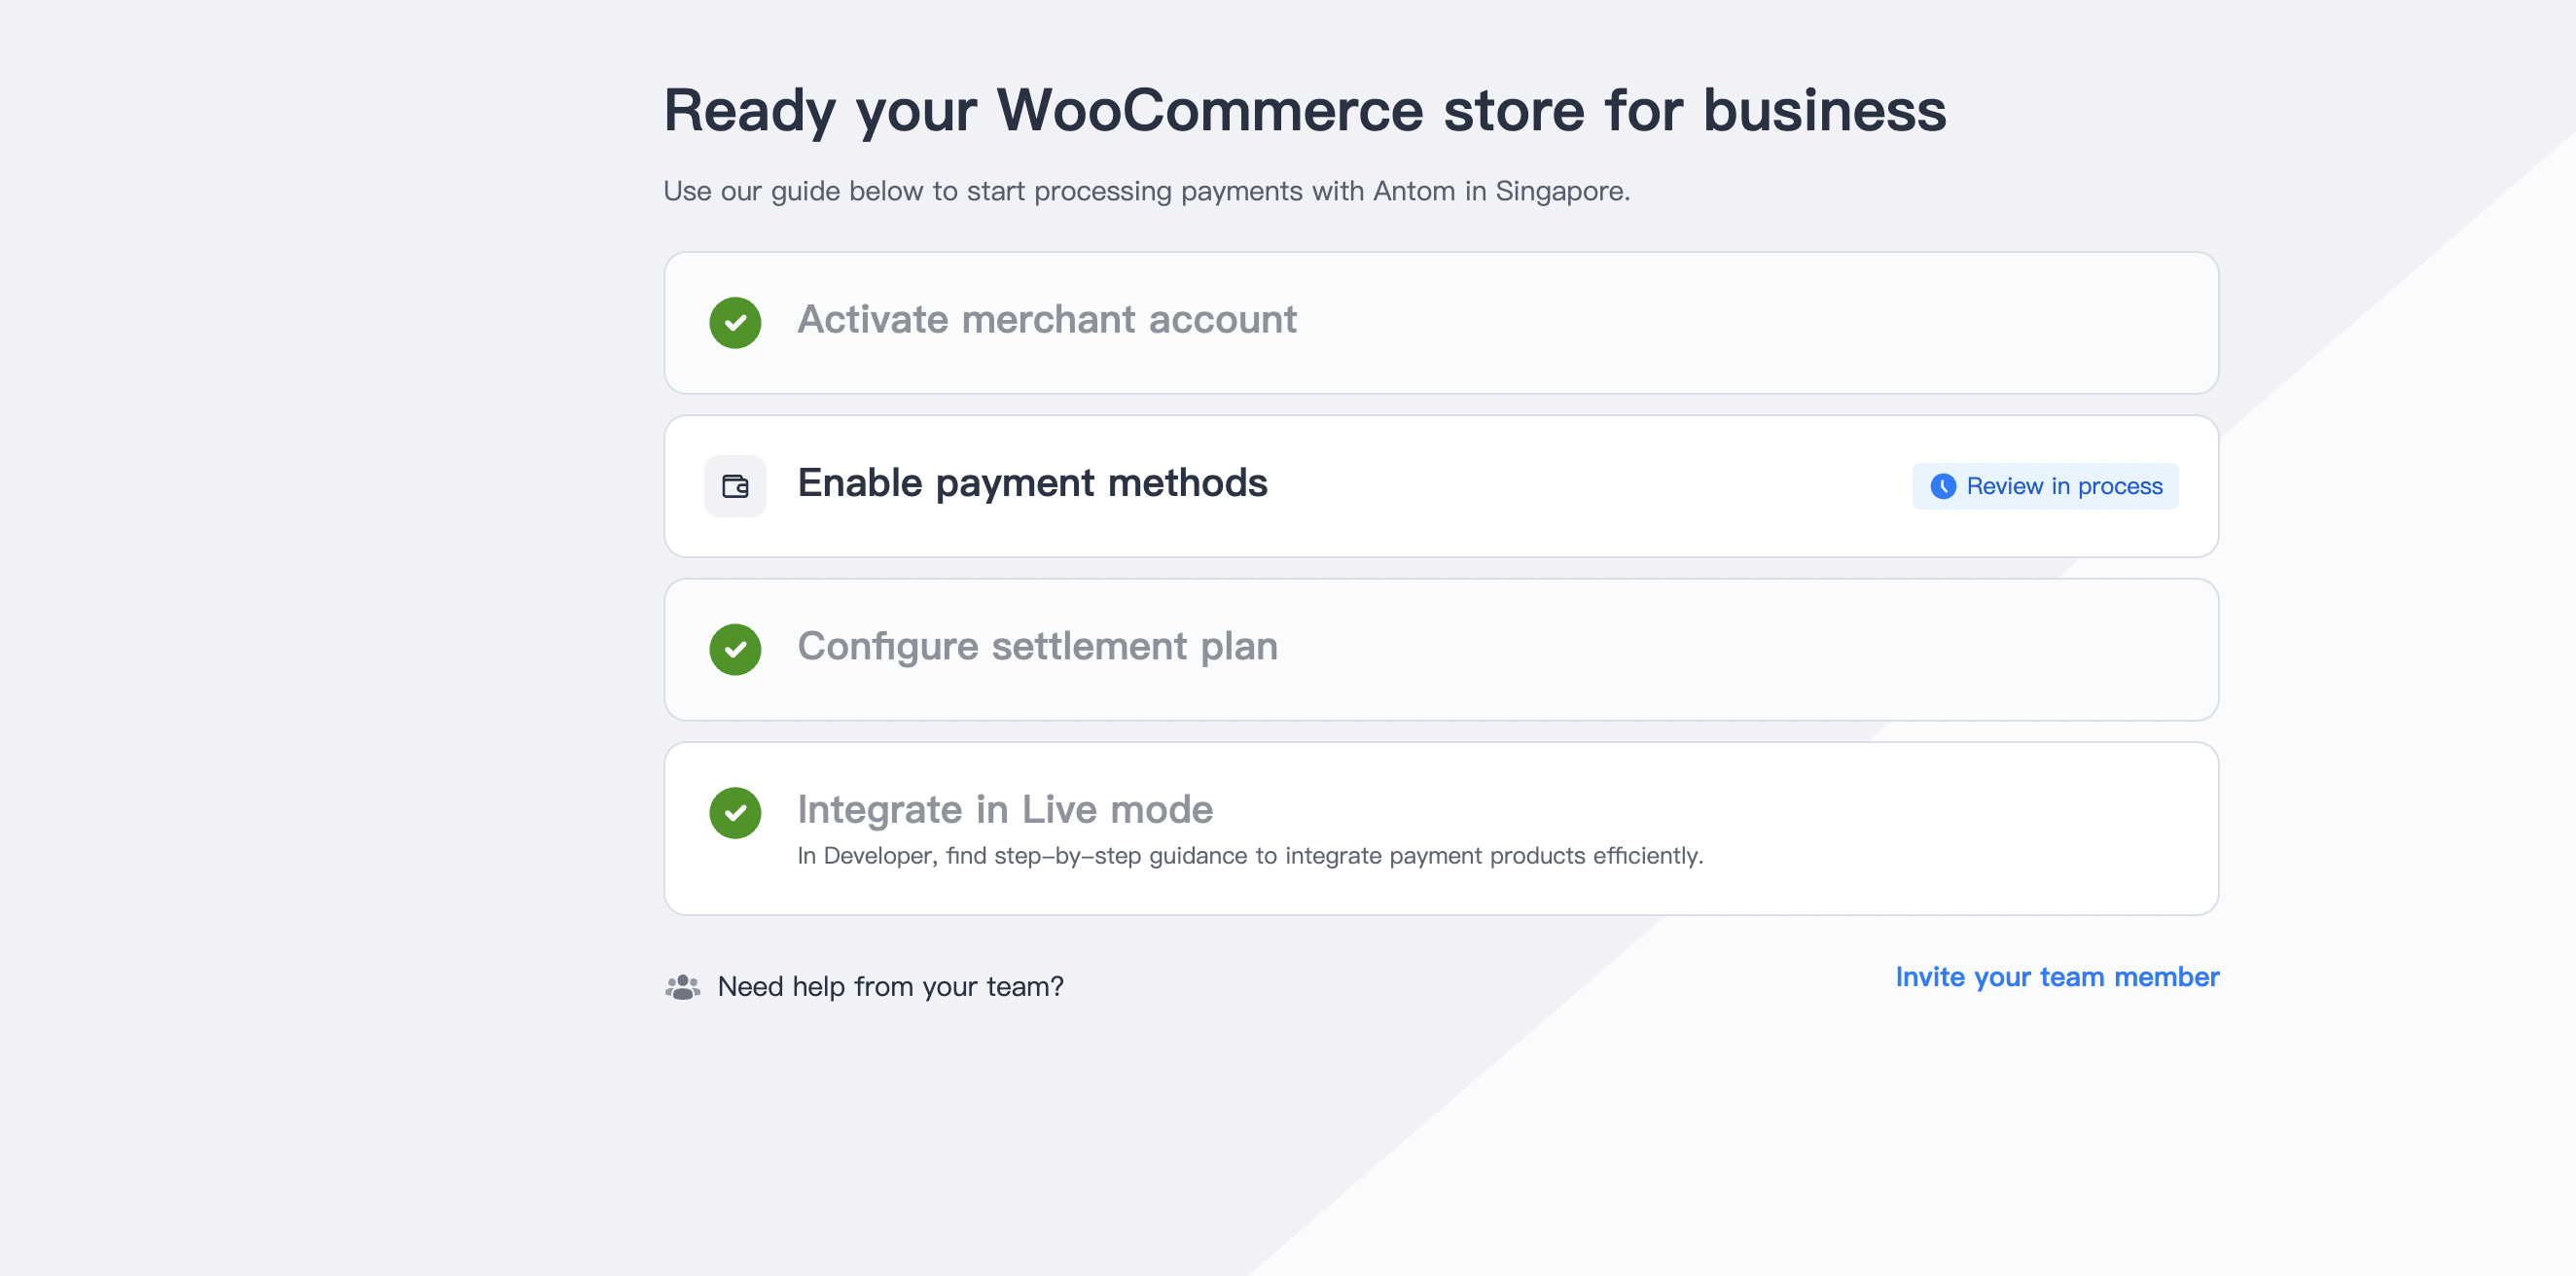Image resolution: width=2576 pixels, height=1276 pixels.
Task: Click the word business in the page heading
Action: click(x=1824, y=110)
